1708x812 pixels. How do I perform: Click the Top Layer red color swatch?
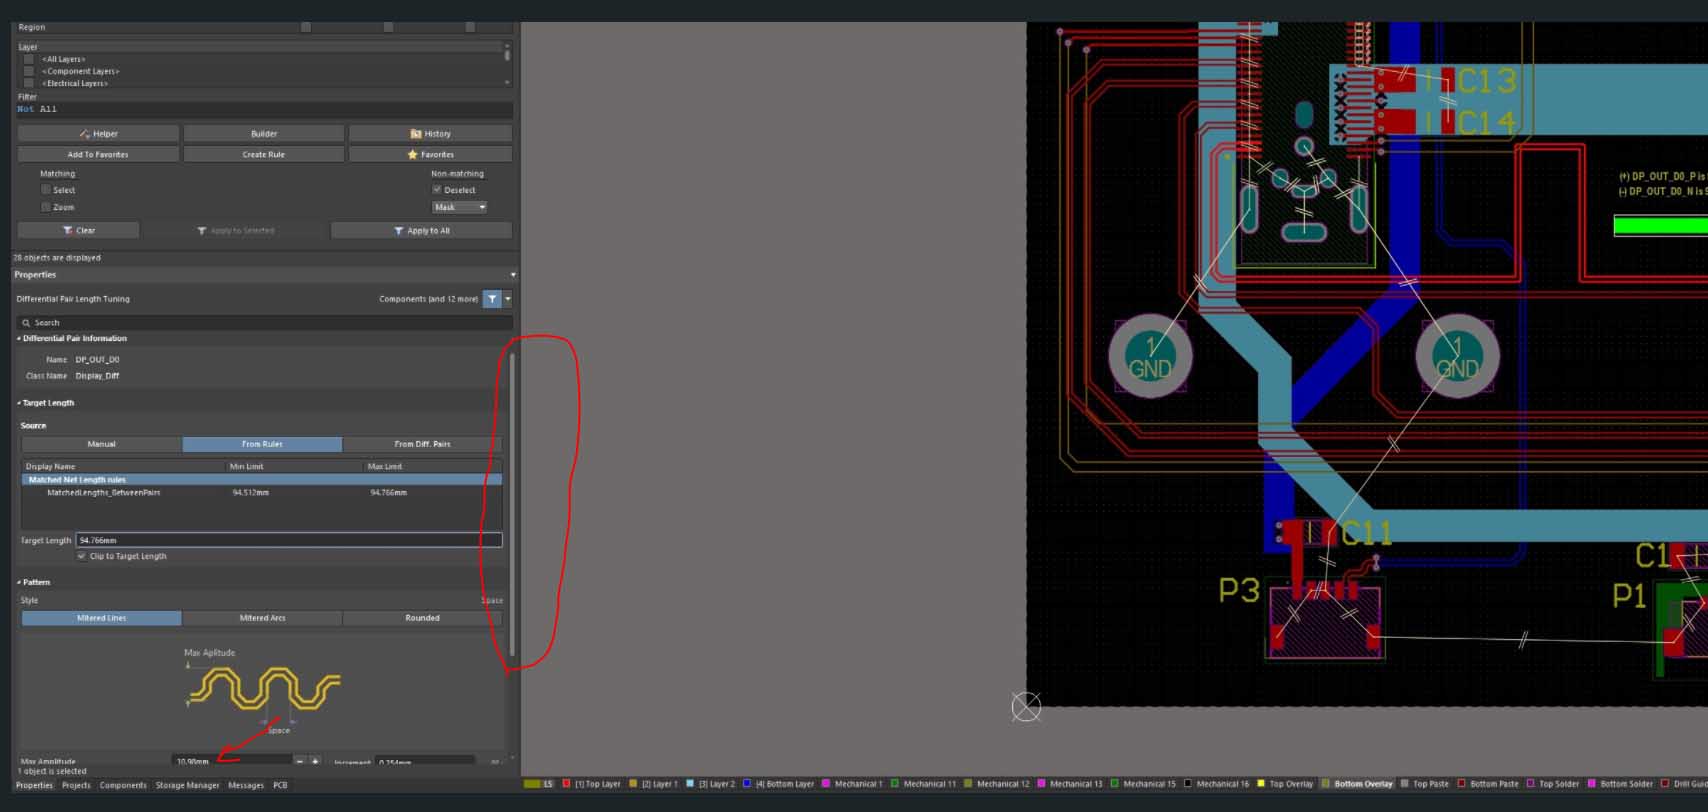click(567, 784)
